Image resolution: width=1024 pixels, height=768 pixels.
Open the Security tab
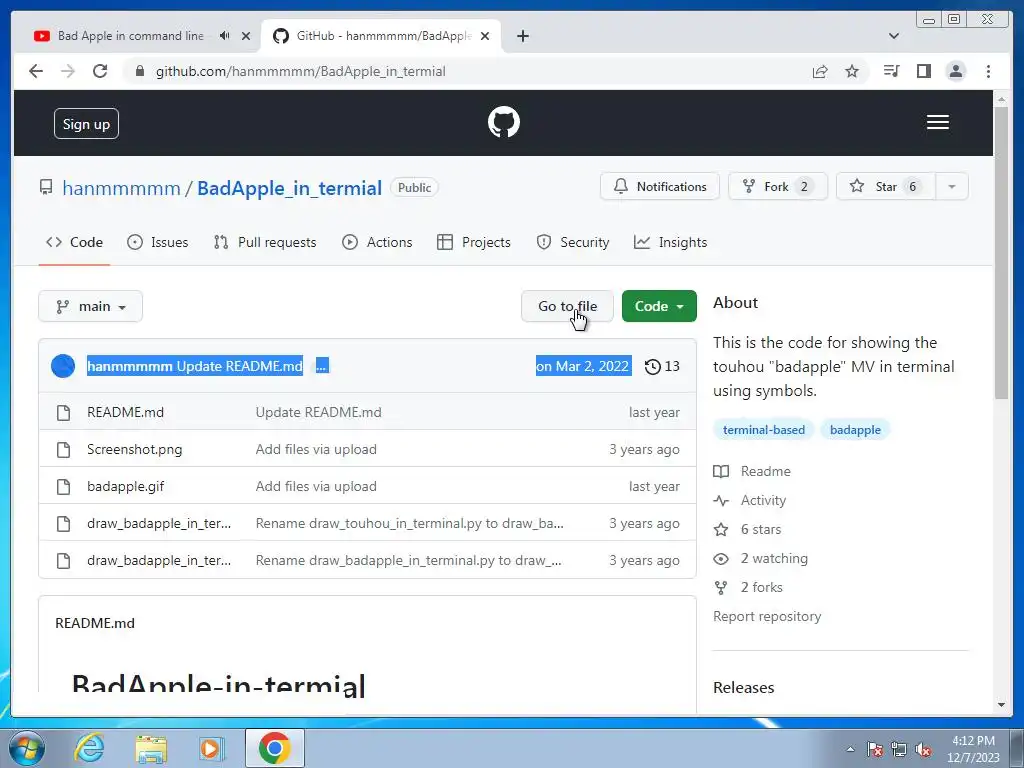click(x=572, y=242)
